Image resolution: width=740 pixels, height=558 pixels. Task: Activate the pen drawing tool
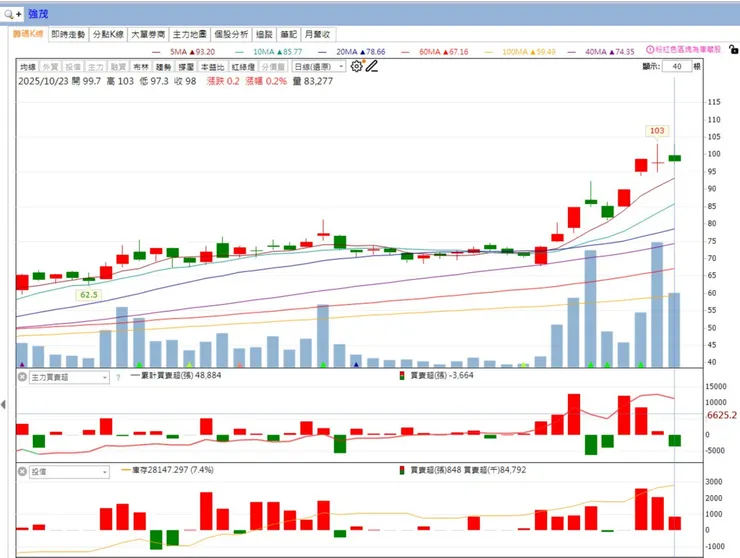point(372,67)
